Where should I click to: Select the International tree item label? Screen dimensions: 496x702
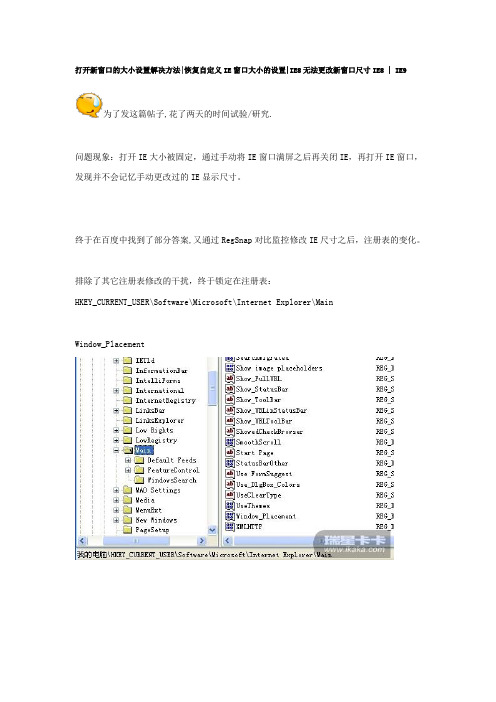[159, 390]
